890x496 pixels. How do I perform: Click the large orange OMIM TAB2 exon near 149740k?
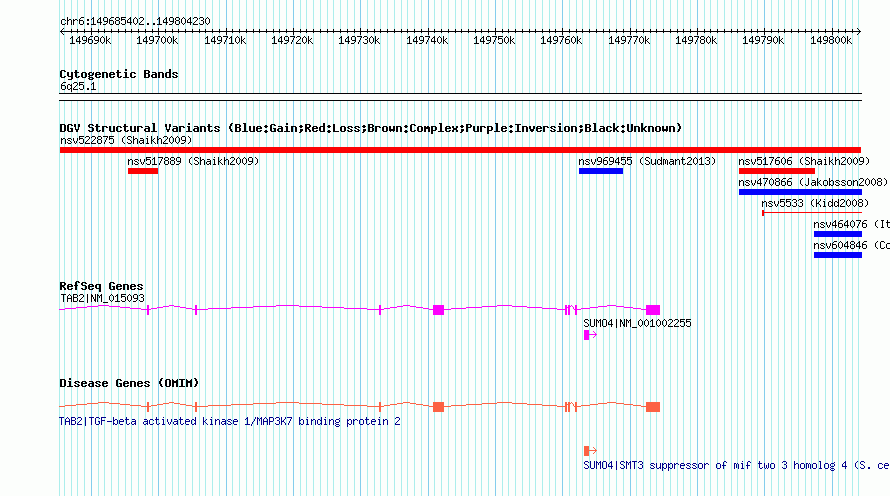point(438,407)
